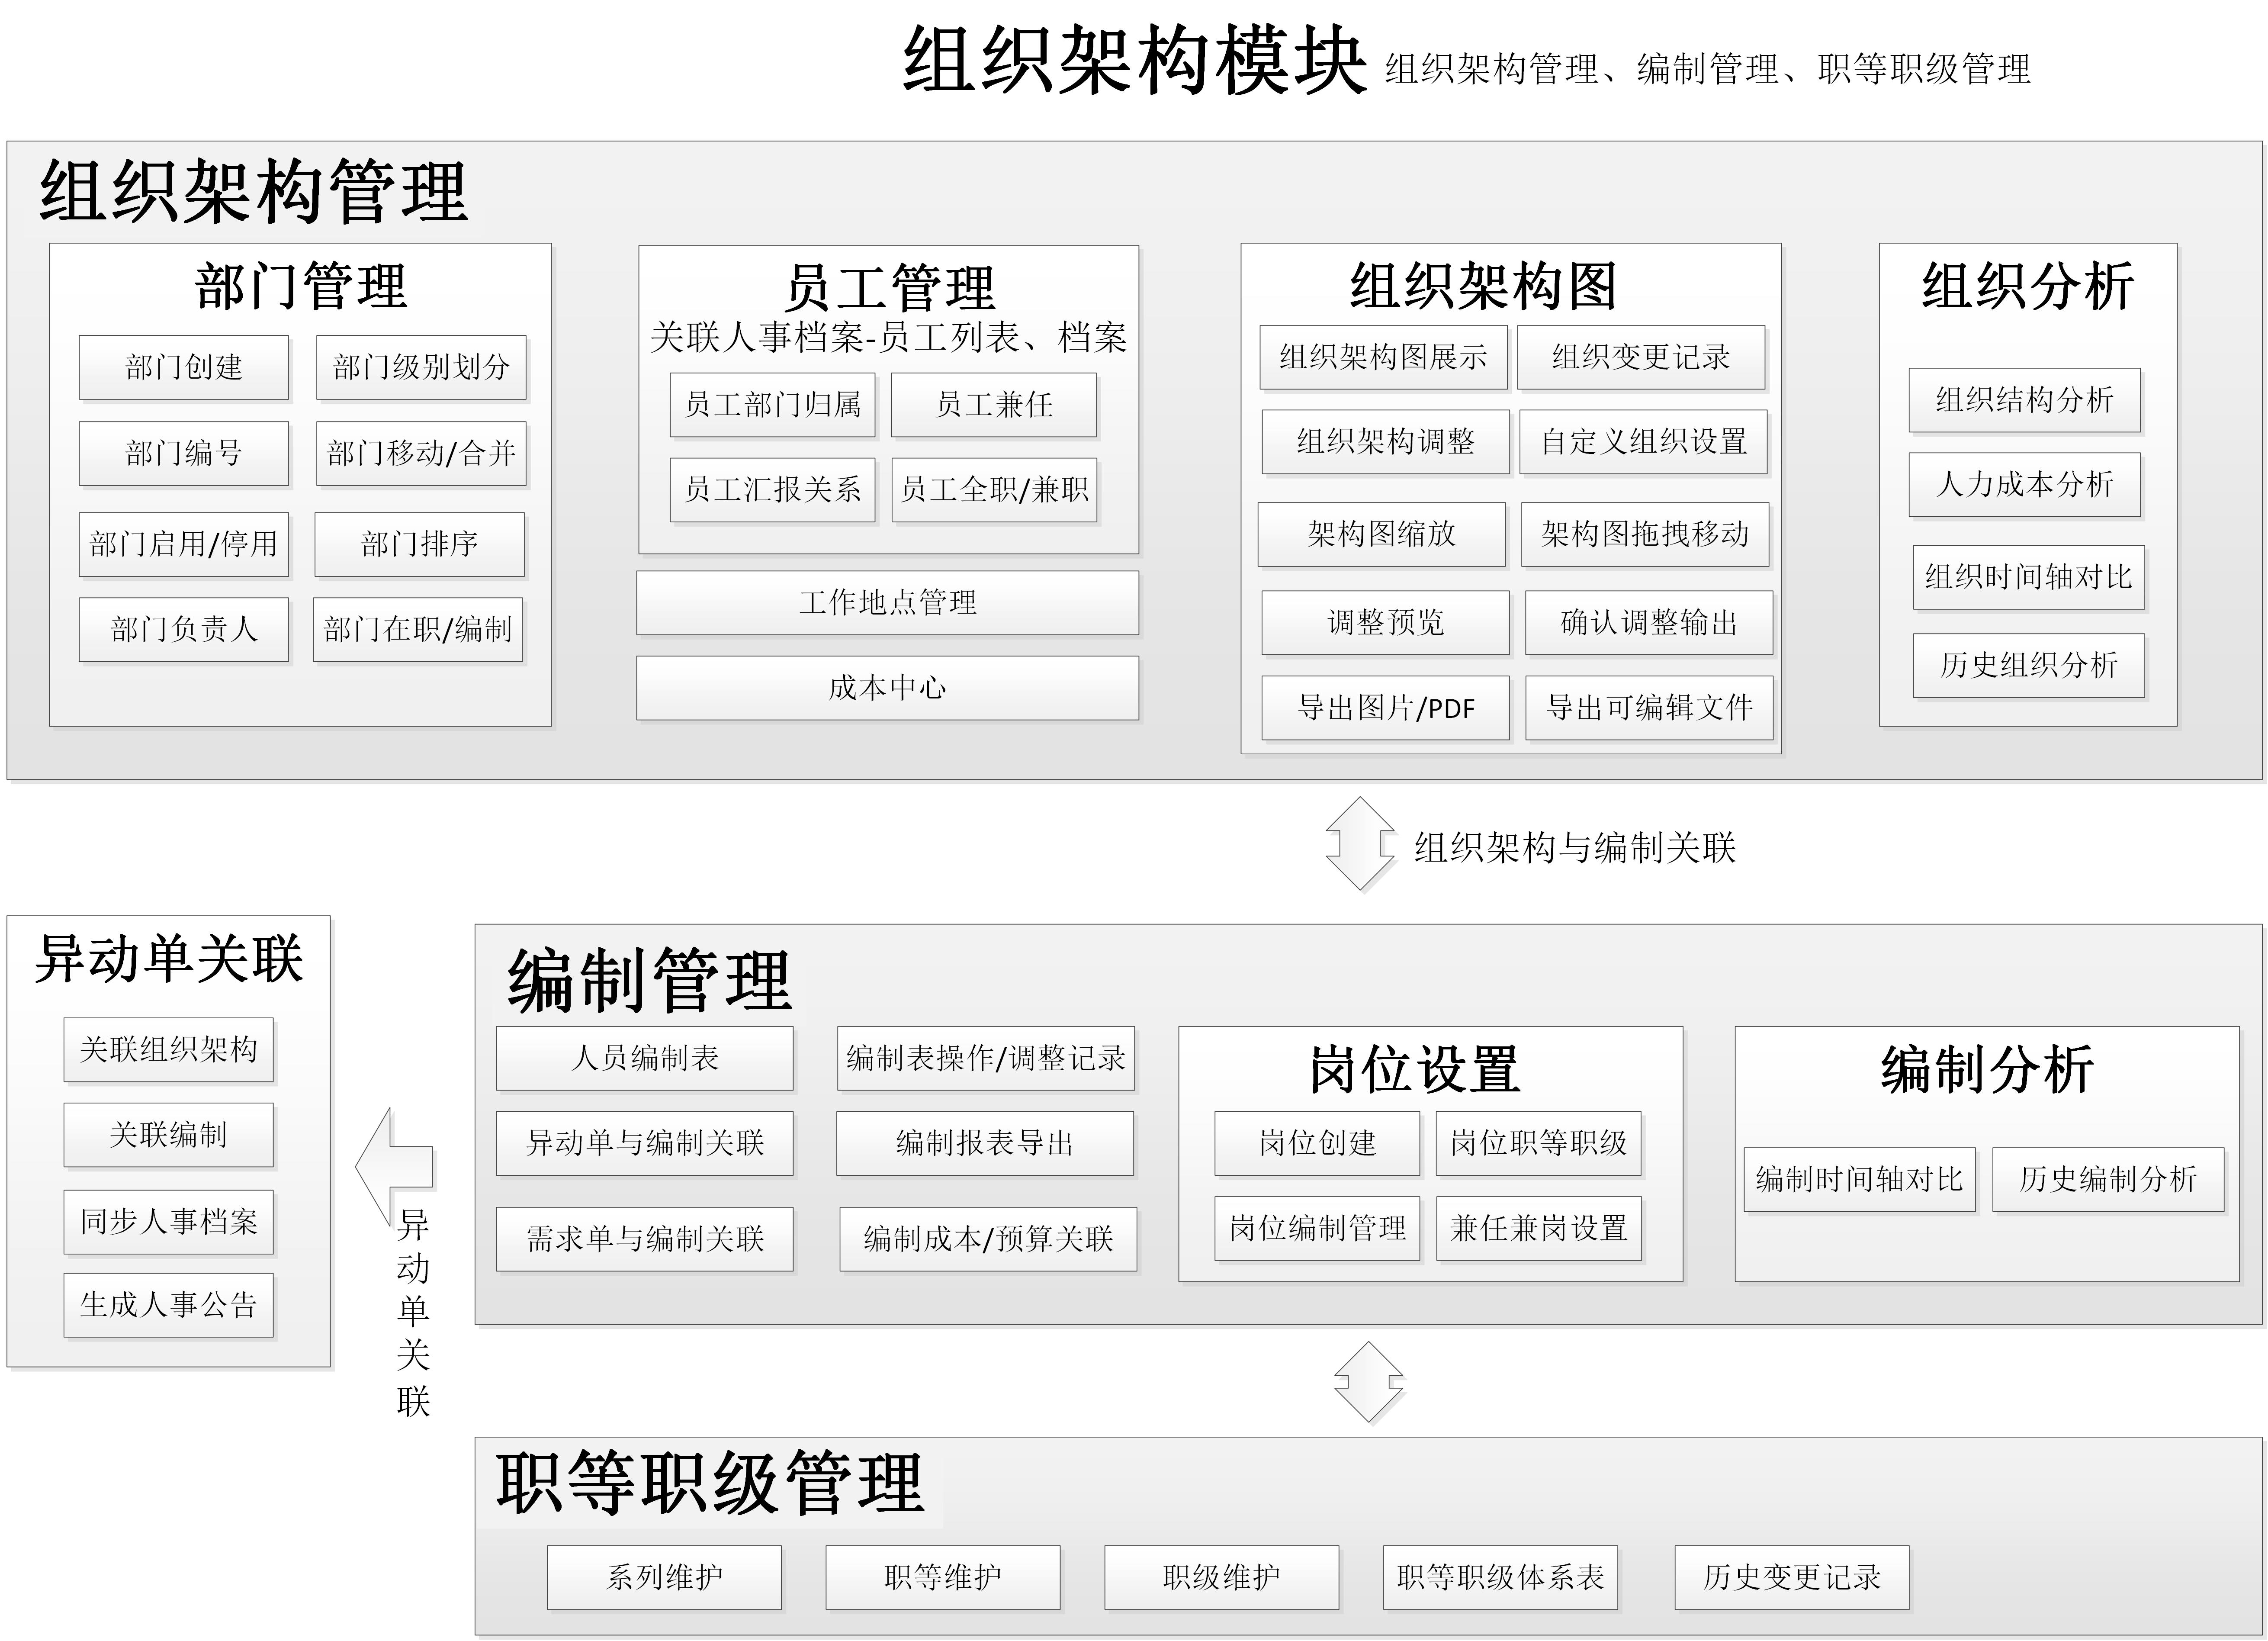Click 组织时间轴对比 box
This screenshot has height=1641, width=2268.
[x=2029, y=577]
